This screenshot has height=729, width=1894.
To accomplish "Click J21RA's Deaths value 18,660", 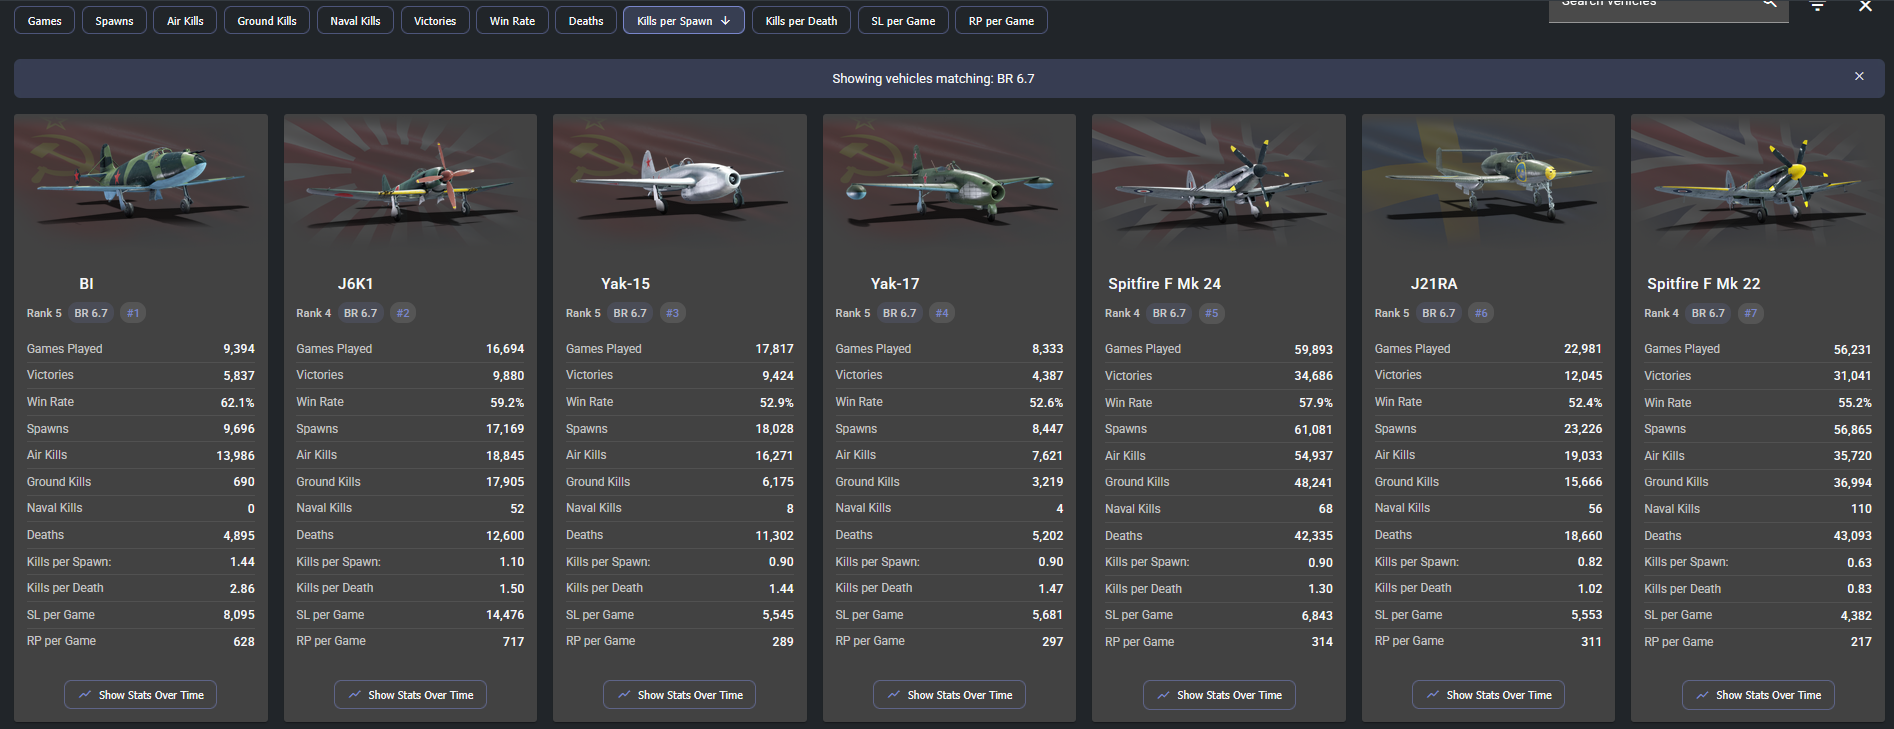I will [x=1583, y=536].
